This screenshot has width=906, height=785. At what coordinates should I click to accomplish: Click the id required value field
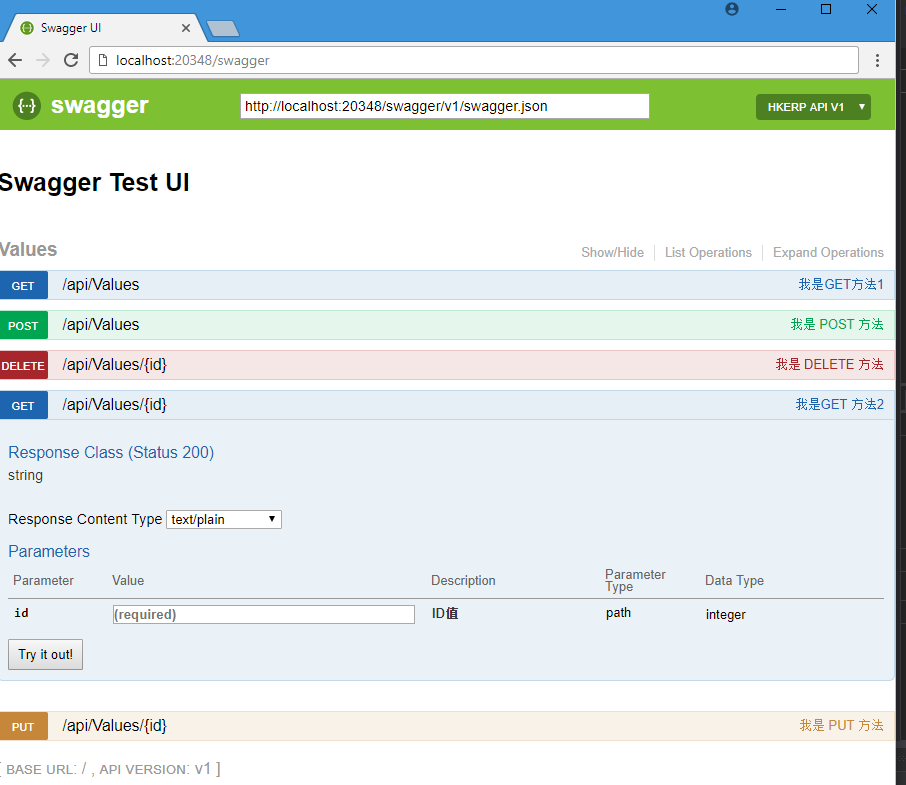[x=263, y=615]
